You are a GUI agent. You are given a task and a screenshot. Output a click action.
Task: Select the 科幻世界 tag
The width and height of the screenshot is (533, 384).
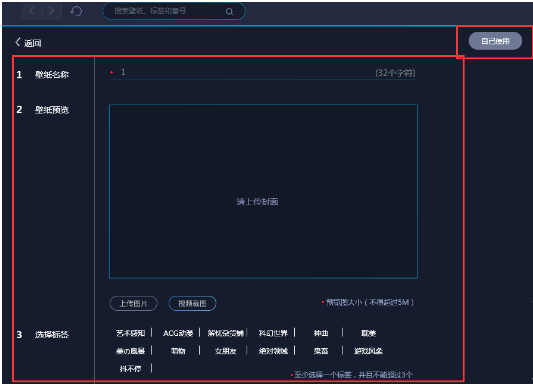273,333
